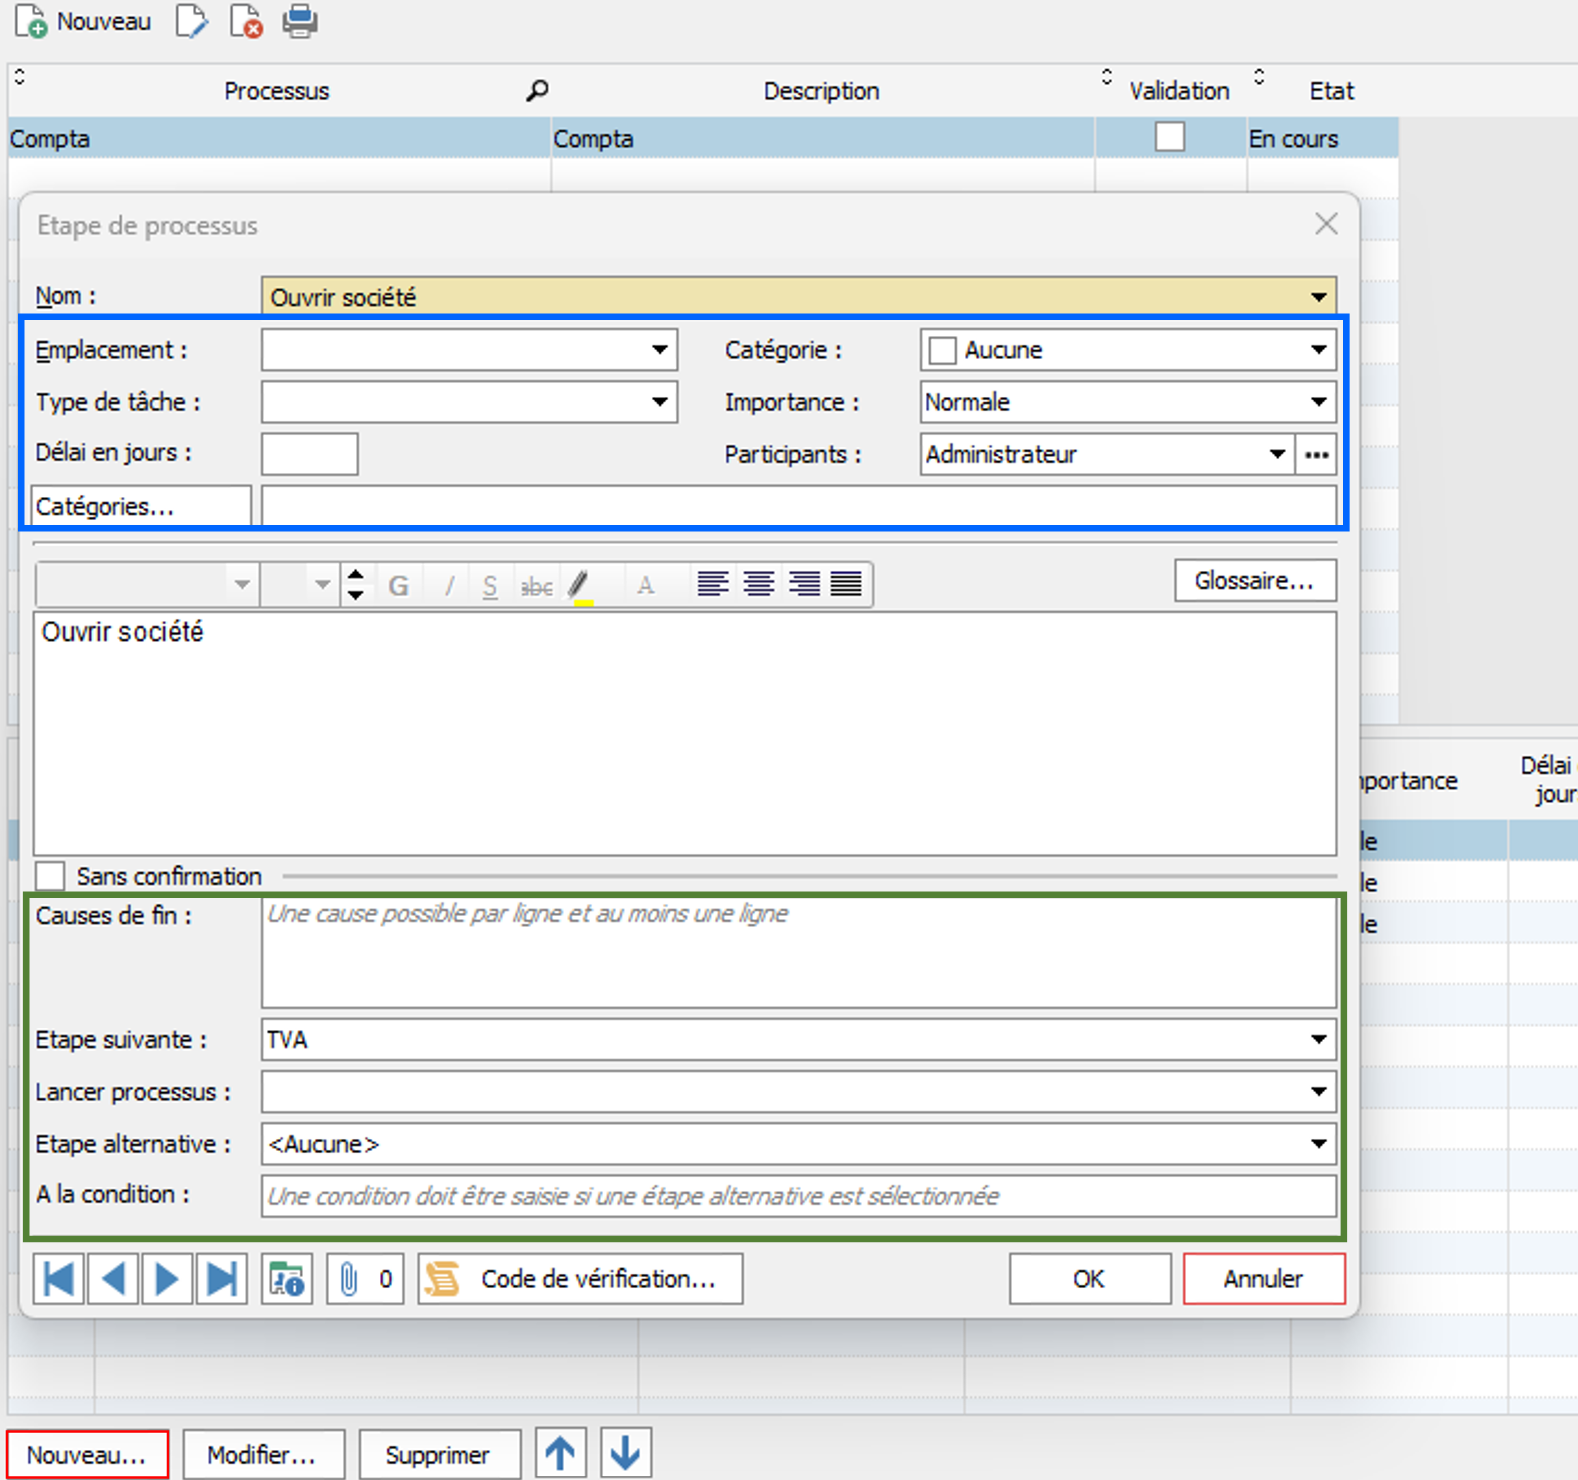The height and width of the screenshot is (1480, 1578).
Task: Open the Etape alternative dropdown
Action: tap(1319, 1144)
